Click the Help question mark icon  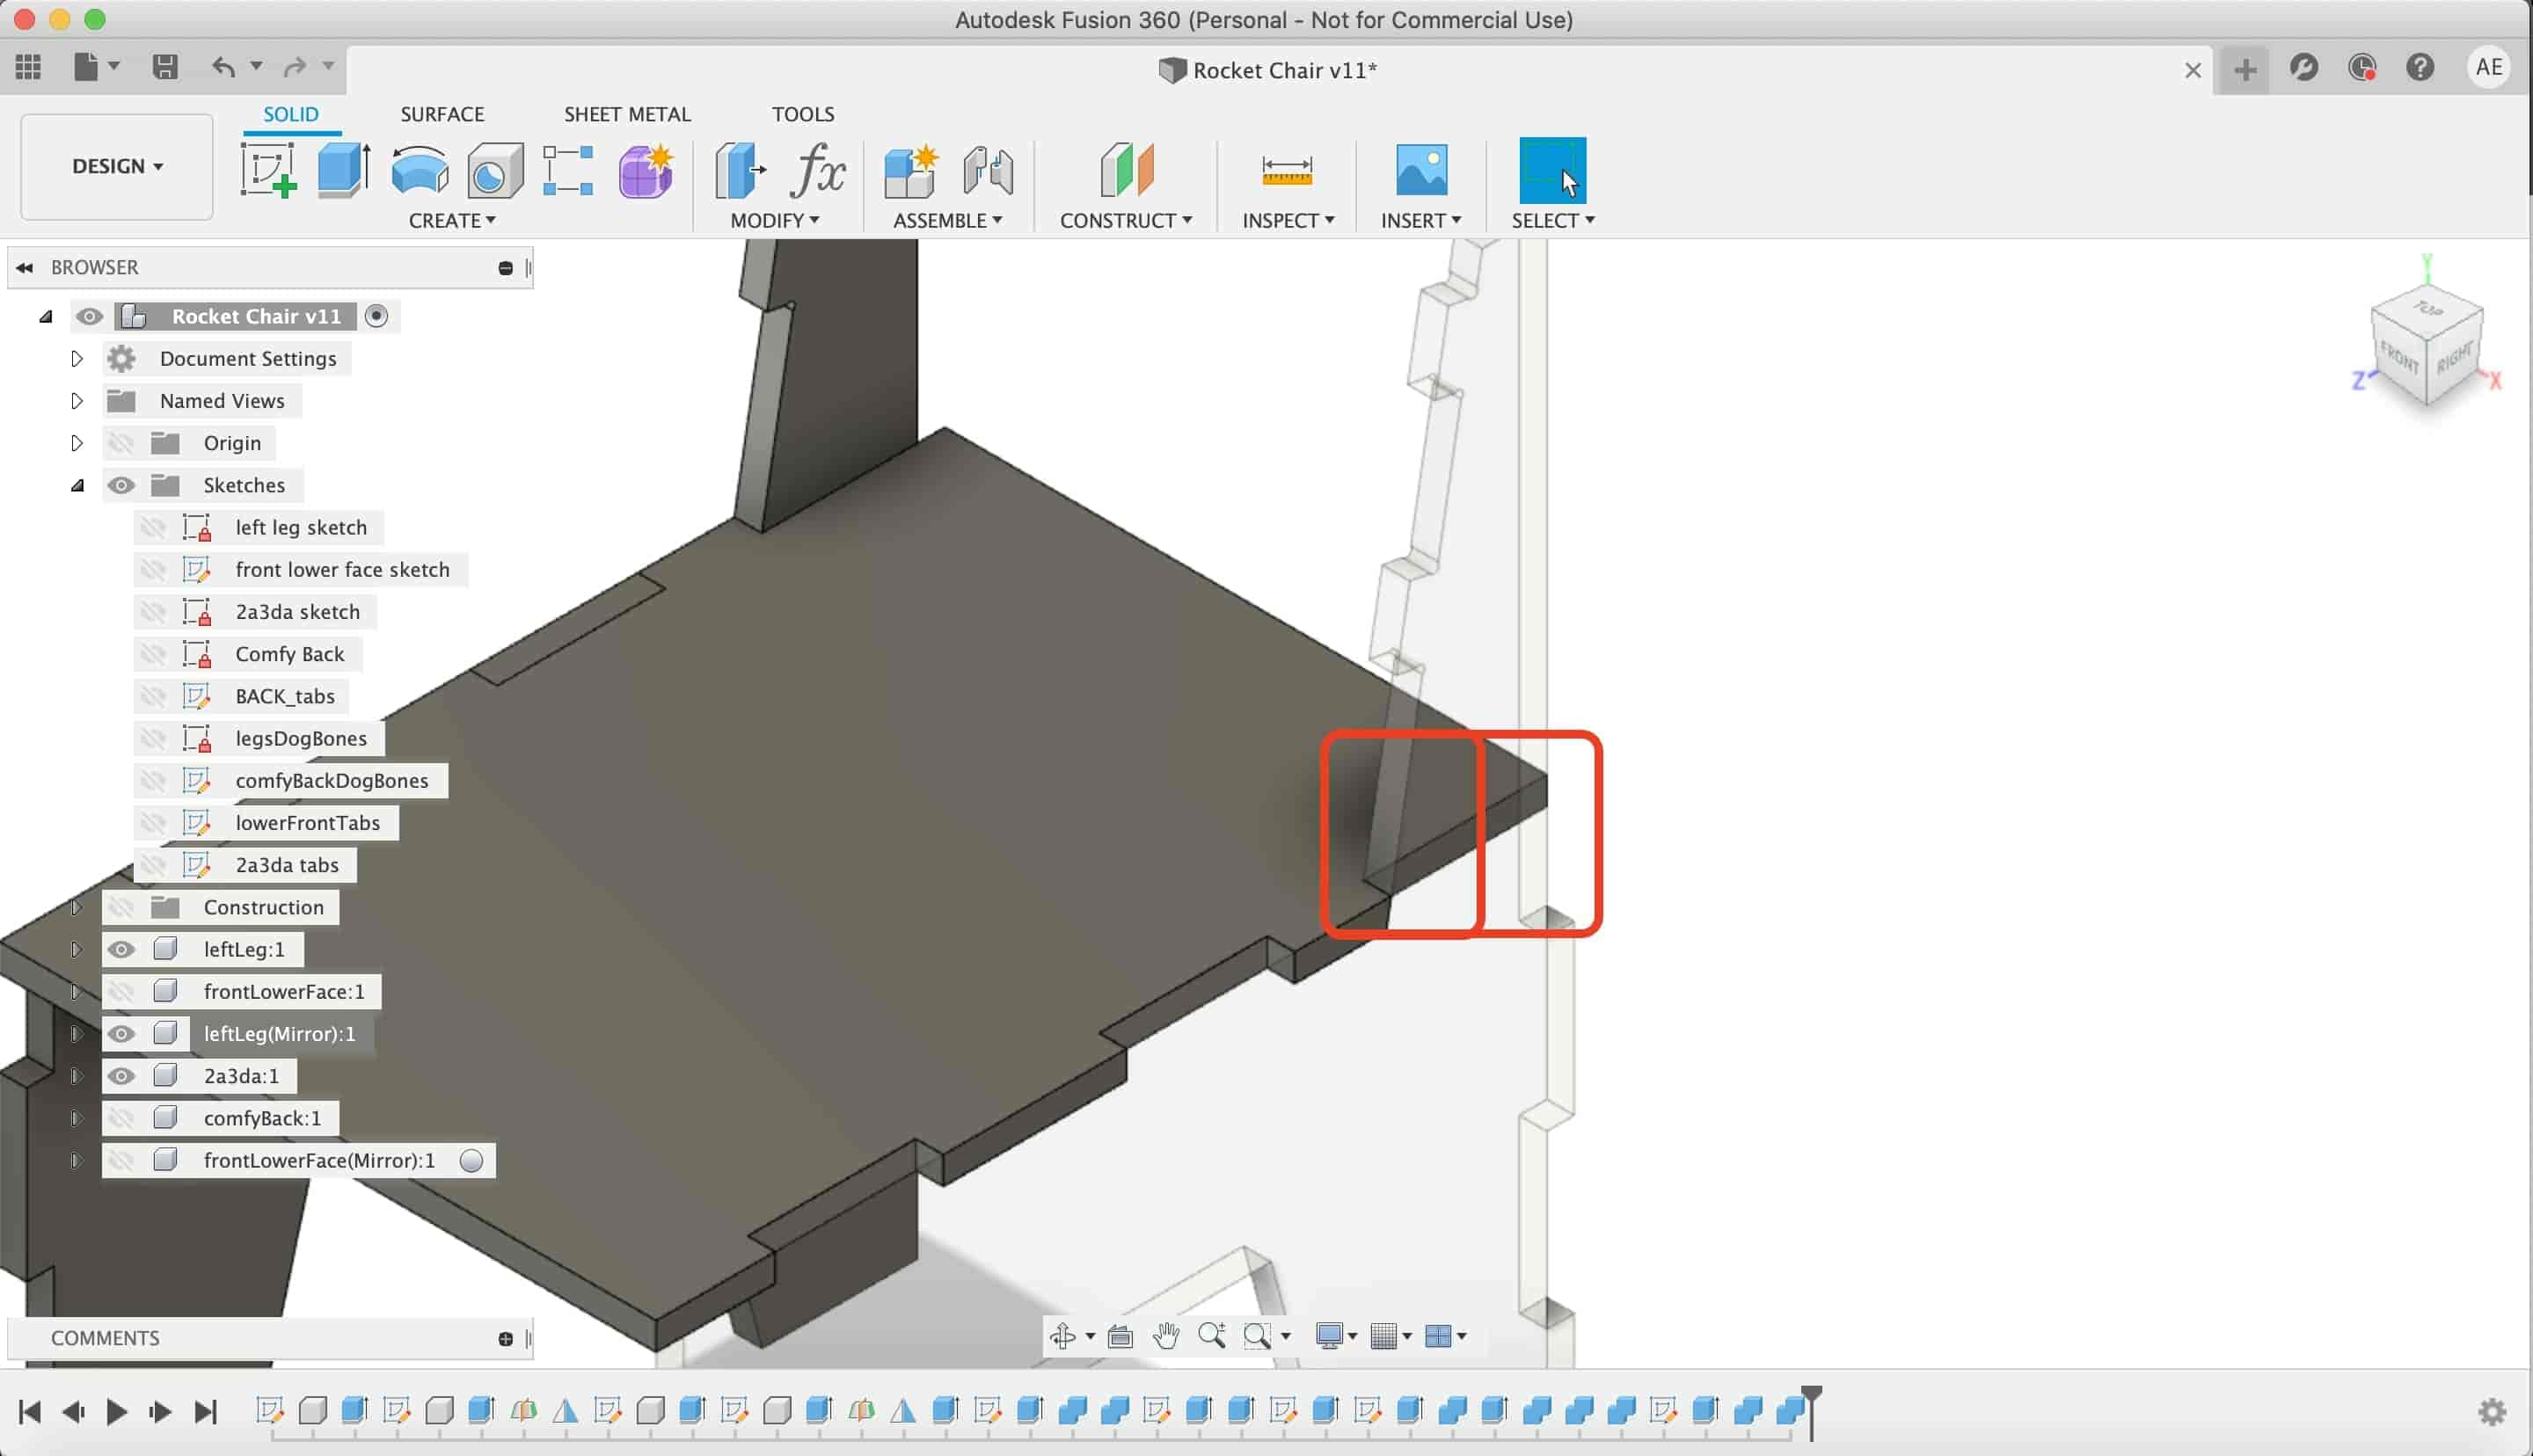coord(2420,67)
